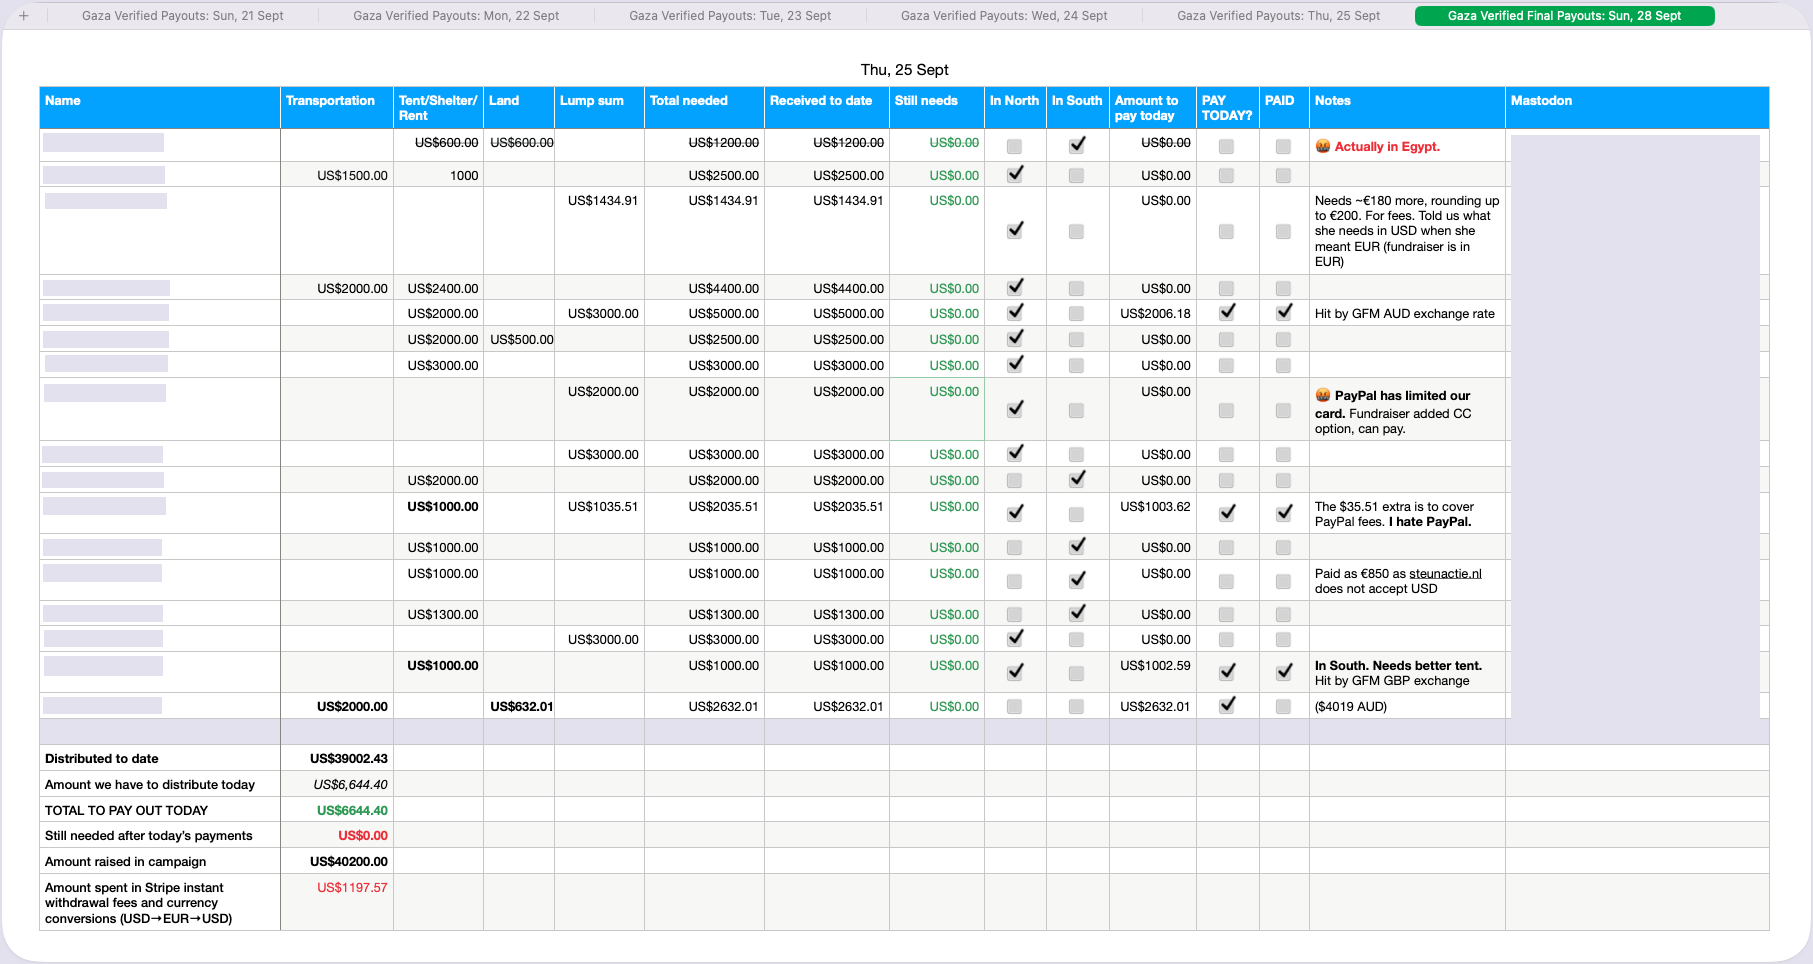Click the 'Mastodon' column header cell
The height and width of the screenshot is (964, 1813).
(x=1541, y=101)
